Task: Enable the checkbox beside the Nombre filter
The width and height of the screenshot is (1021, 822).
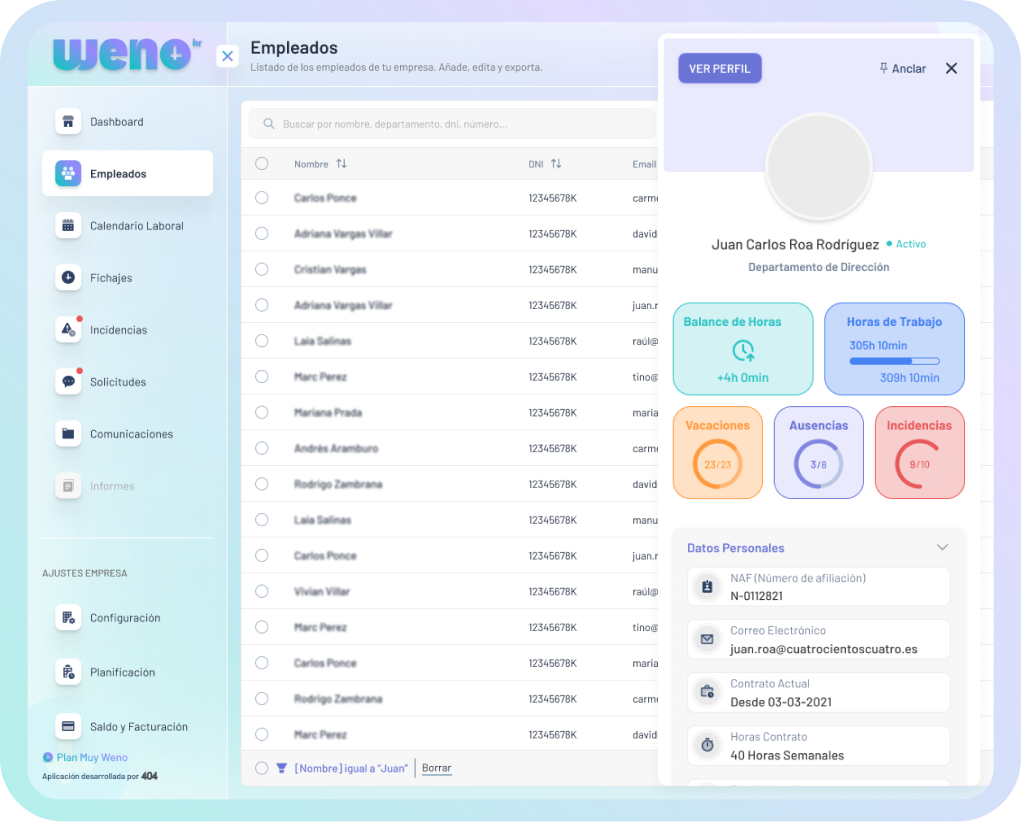Action: pos(262,768)
